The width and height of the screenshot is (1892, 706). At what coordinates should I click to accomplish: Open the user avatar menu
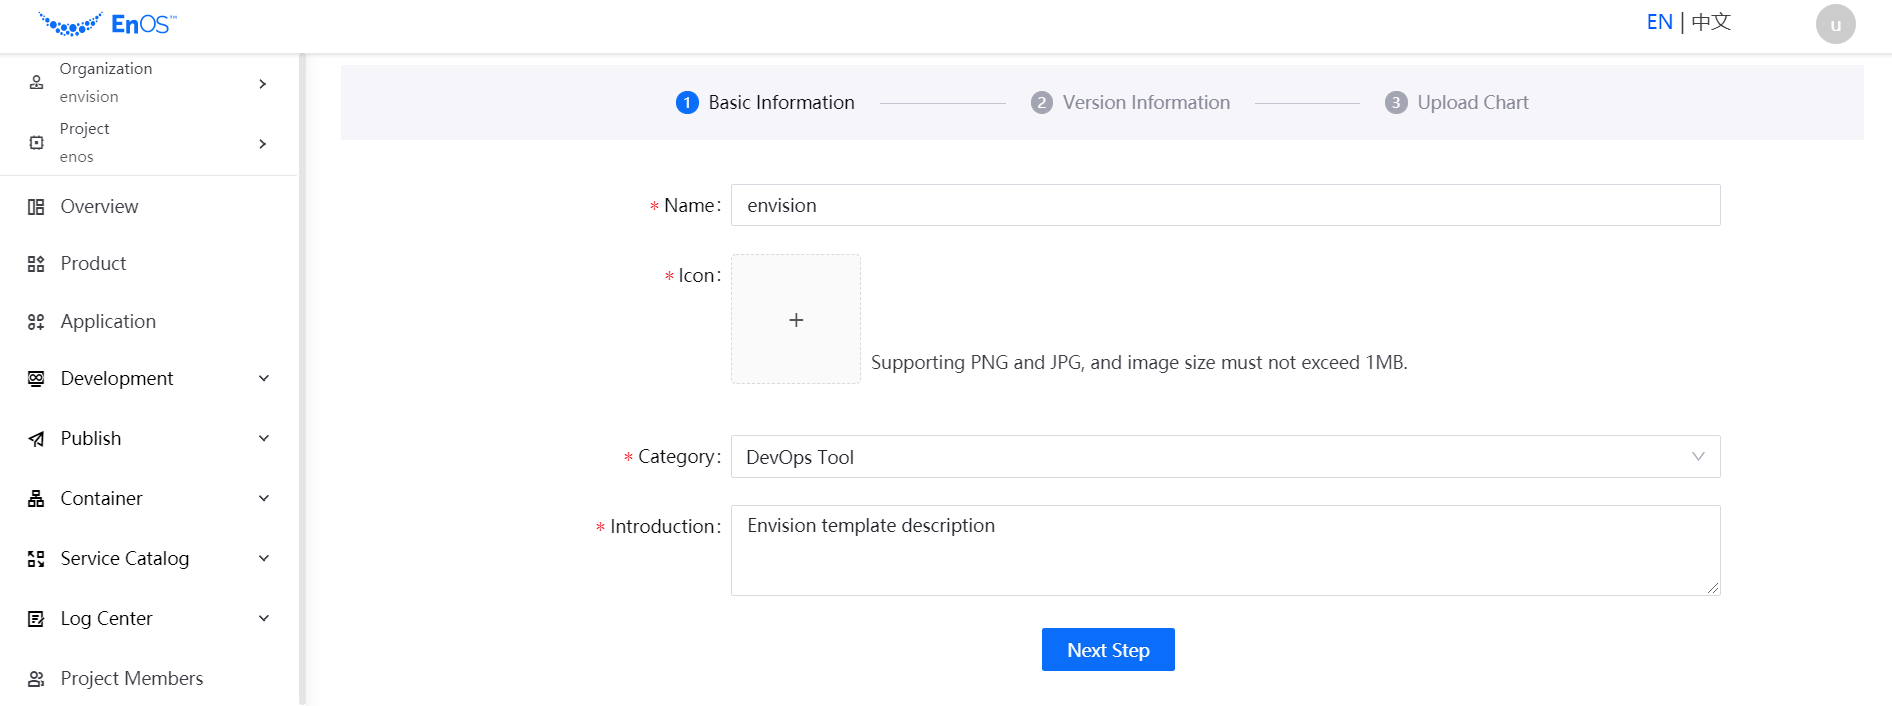(1835, 24)
